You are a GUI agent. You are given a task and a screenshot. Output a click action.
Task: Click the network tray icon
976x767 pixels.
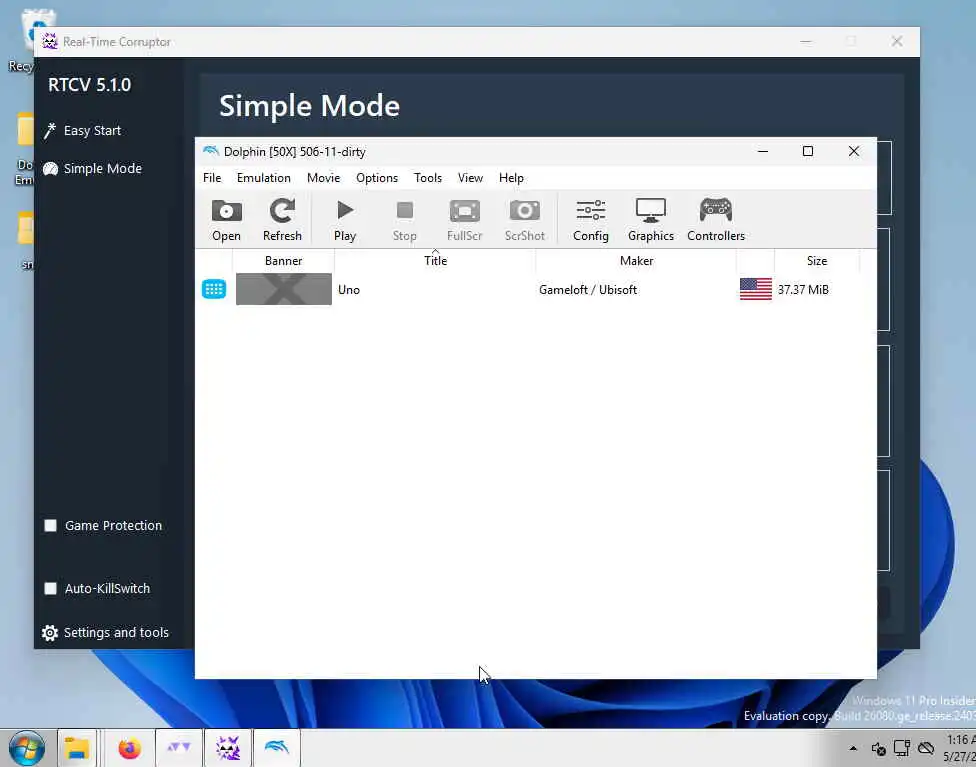pos(902,748)
